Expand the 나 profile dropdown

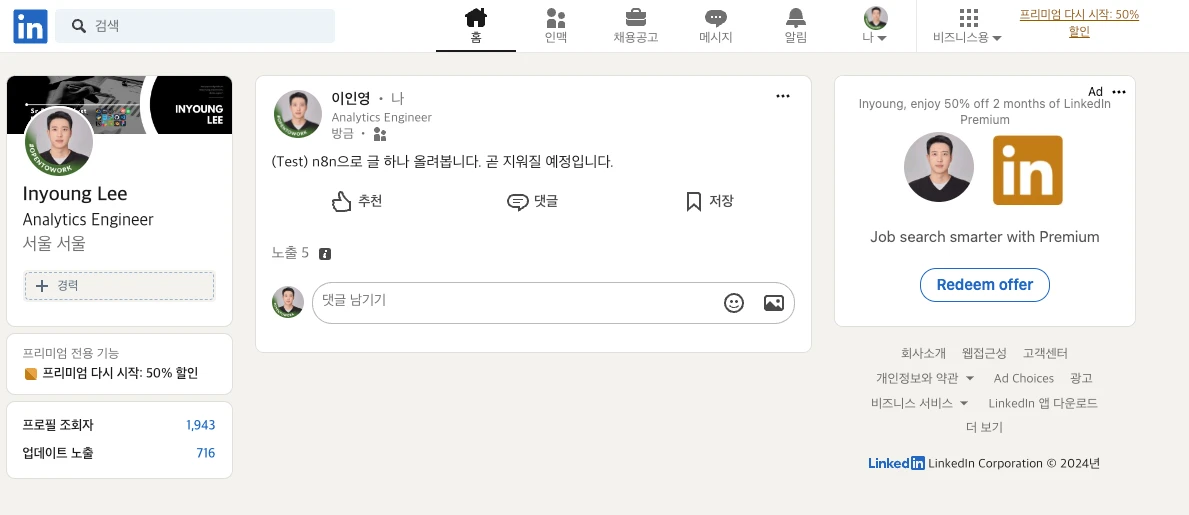click(x=875, y=26)
